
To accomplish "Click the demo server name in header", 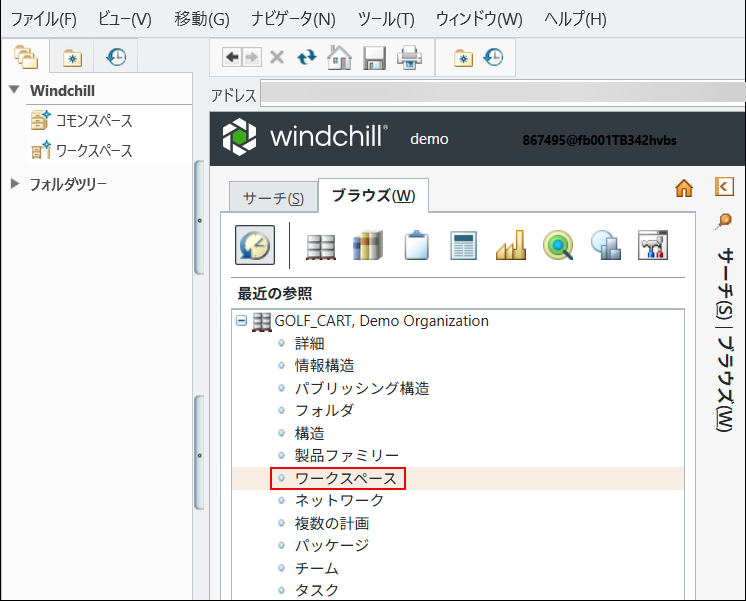I will [x=429, y=139].
